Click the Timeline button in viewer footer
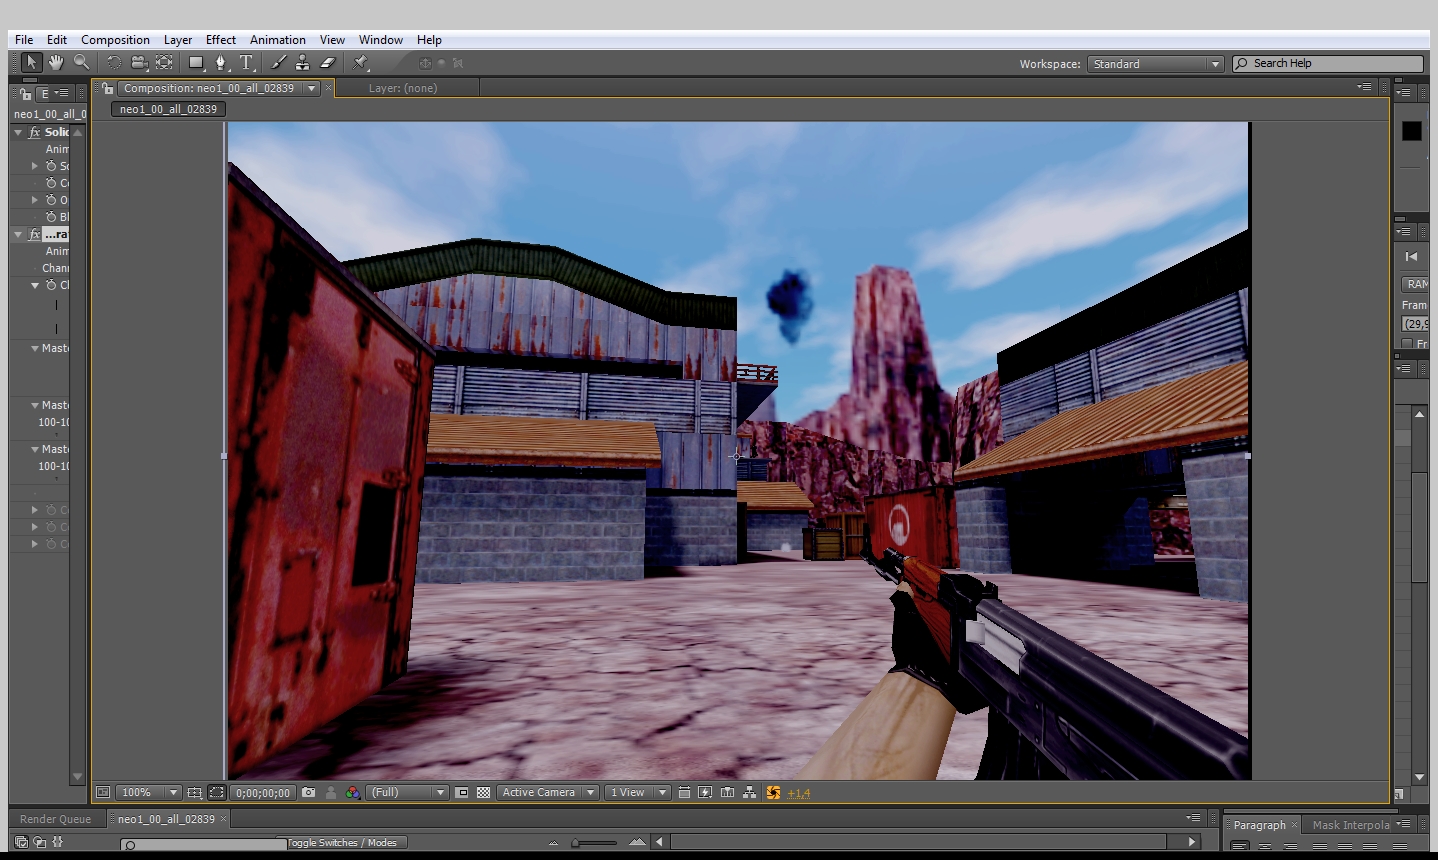 click(727, 792)
